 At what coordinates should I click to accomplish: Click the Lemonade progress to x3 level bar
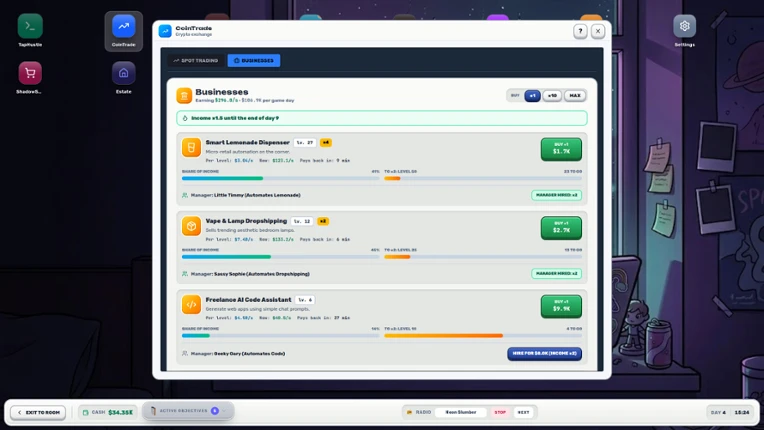click(483, 178)
